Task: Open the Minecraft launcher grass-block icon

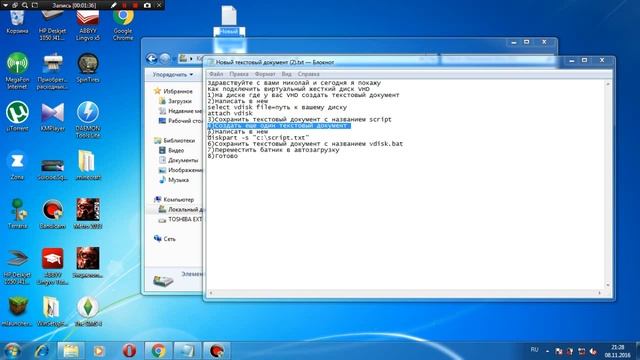Action: [x=17, y=311]
